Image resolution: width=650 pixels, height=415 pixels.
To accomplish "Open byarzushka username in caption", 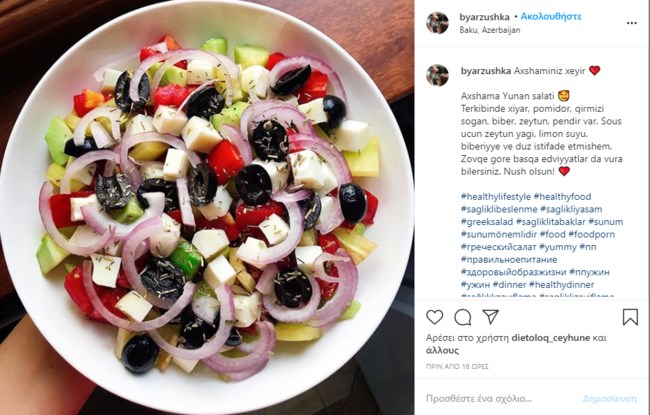I will tap(486, 71).
